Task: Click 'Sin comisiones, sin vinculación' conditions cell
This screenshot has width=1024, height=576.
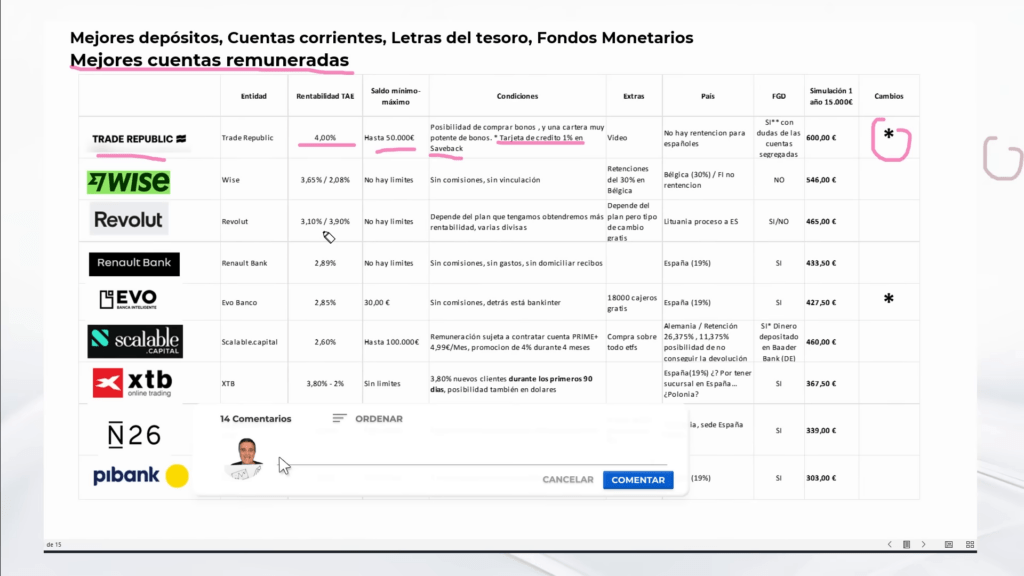Action: [485, 180]
